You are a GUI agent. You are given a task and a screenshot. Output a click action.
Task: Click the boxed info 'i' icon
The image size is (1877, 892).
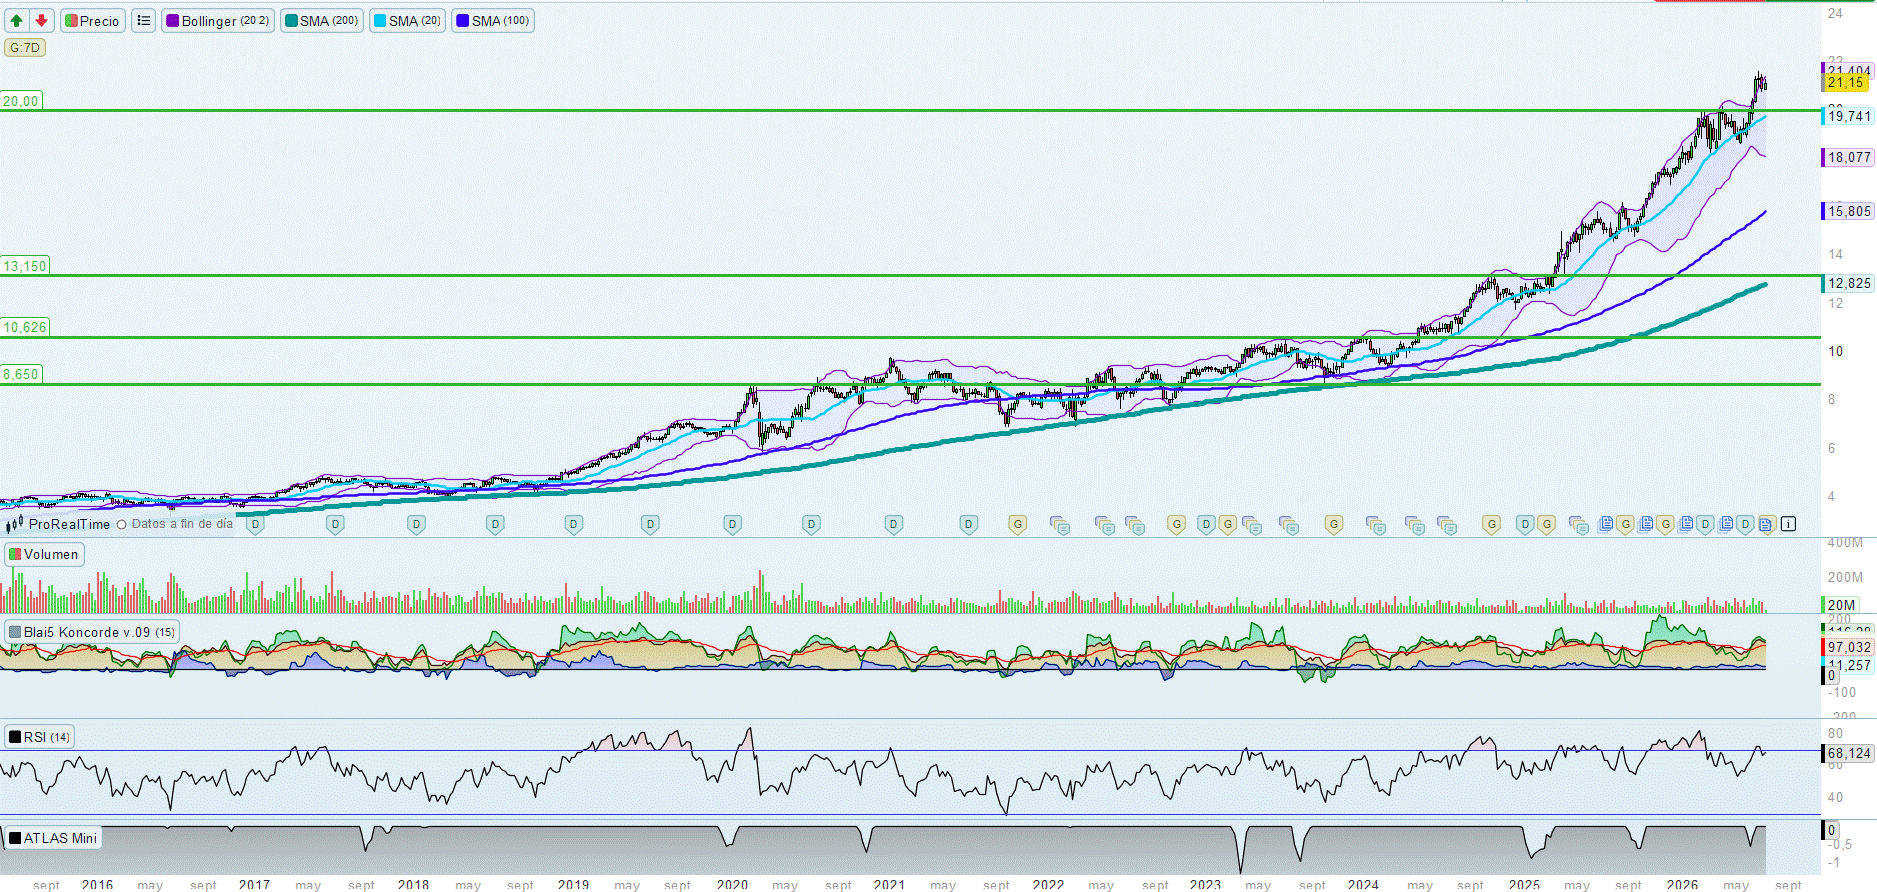1788,524
